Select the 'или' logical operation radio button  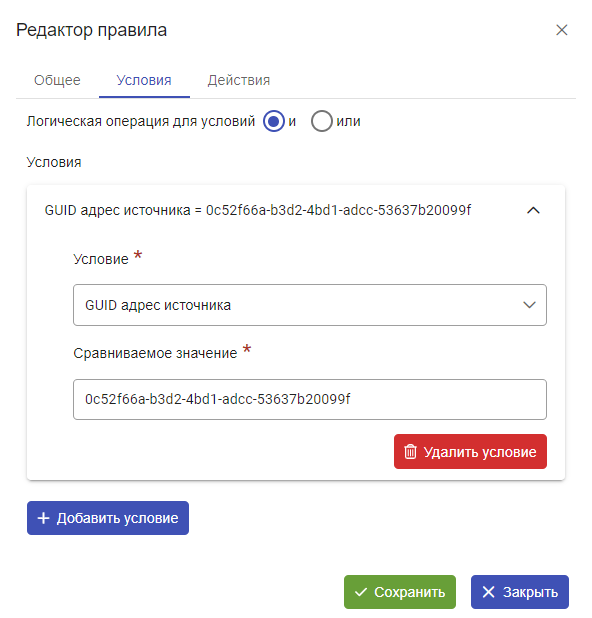pos(322,121)
